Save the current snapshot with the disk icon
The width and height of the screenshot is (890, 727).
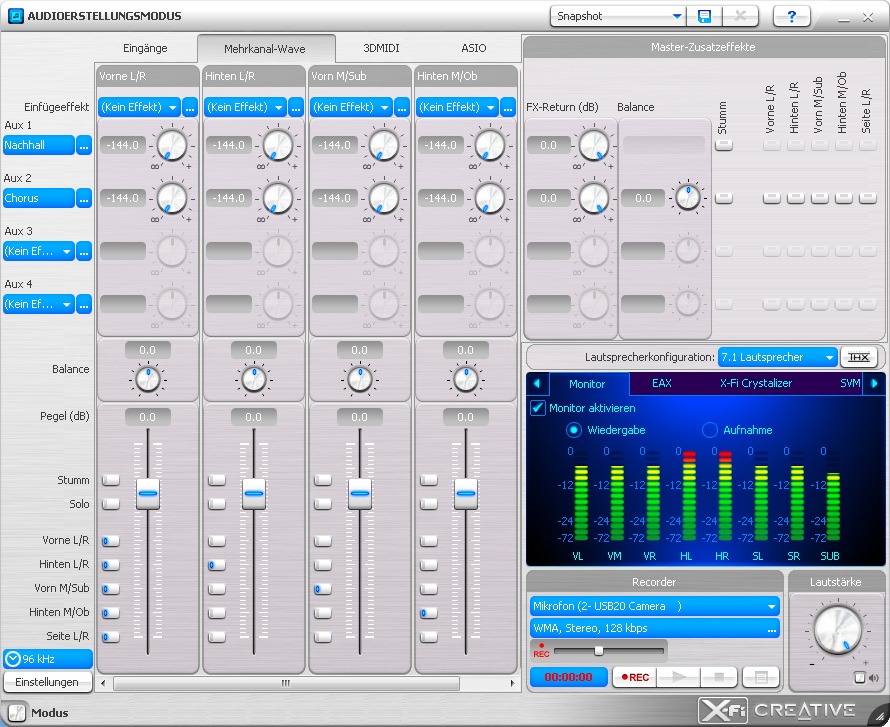coord(704,16)
